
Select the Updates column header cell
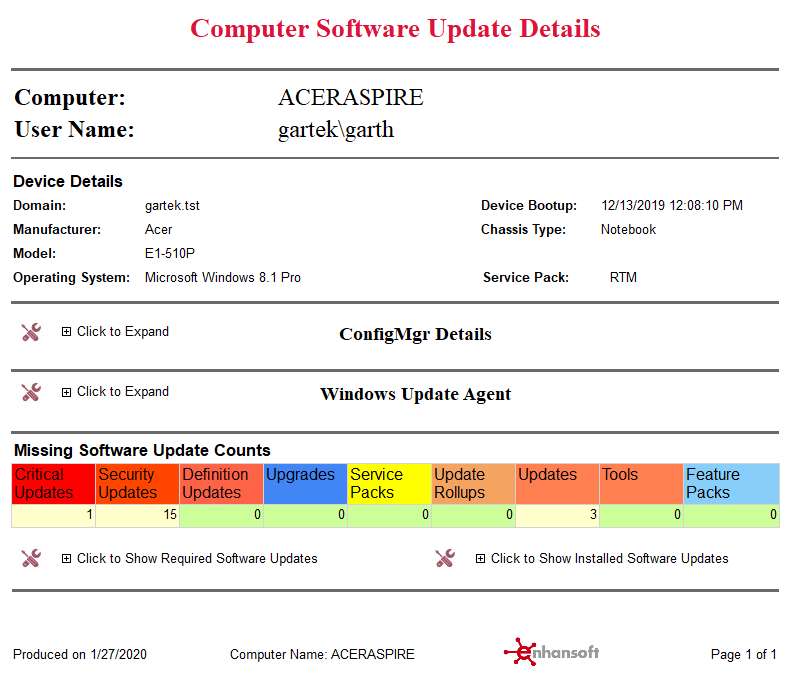[557, 484]
